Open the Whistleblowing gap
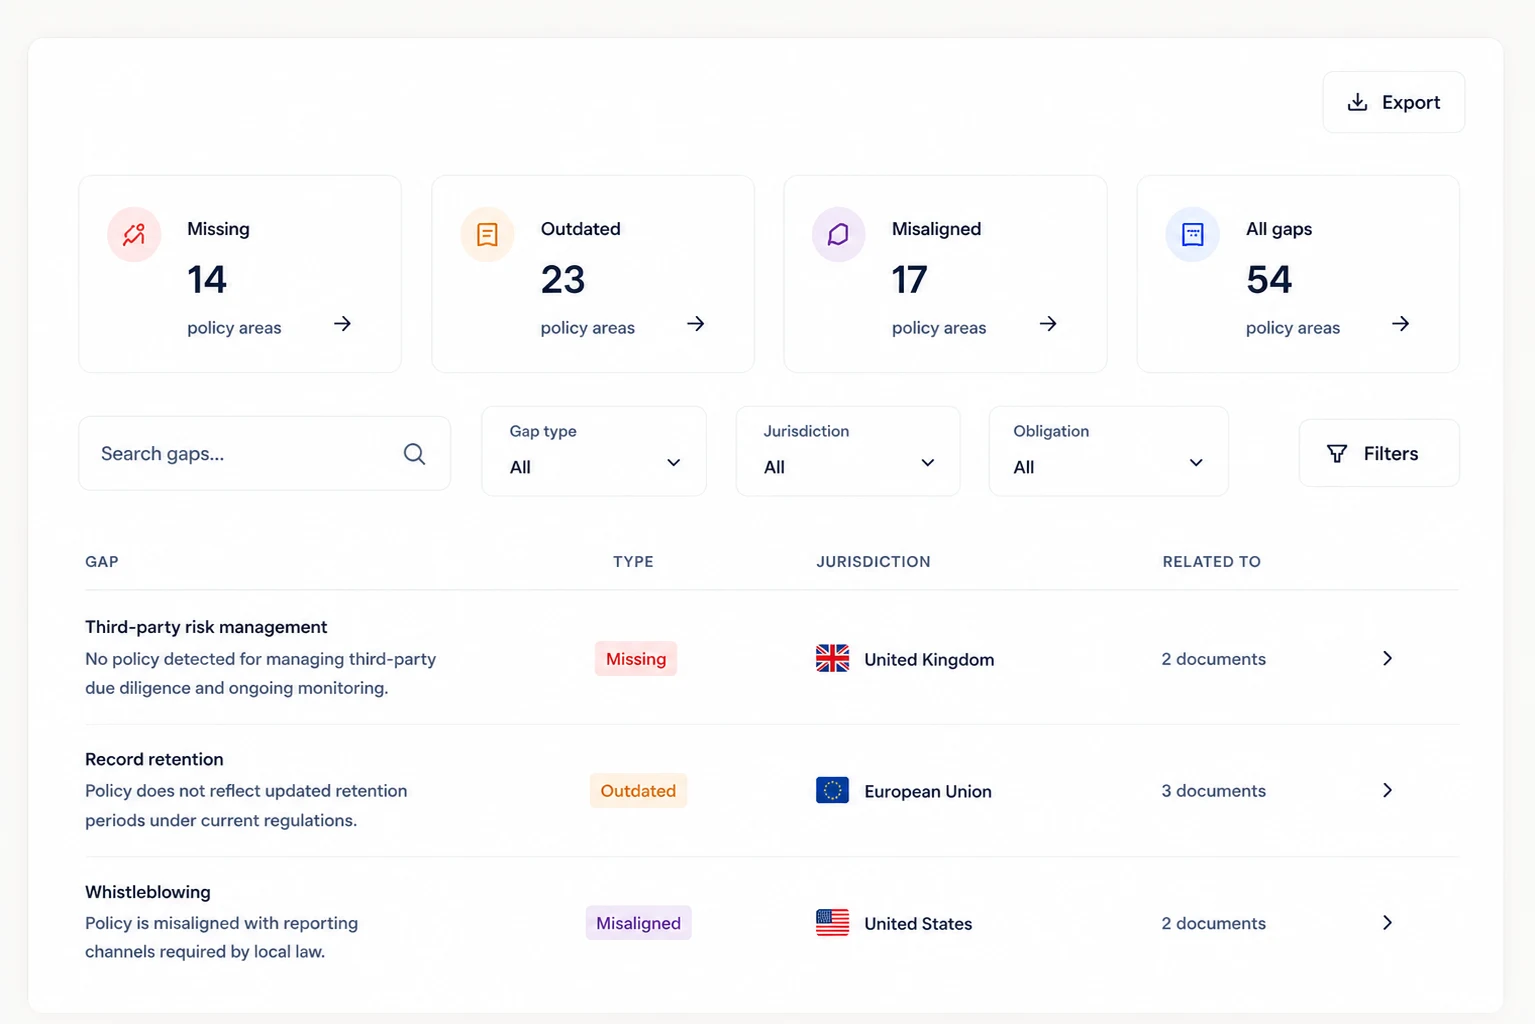 coord(148,892)
